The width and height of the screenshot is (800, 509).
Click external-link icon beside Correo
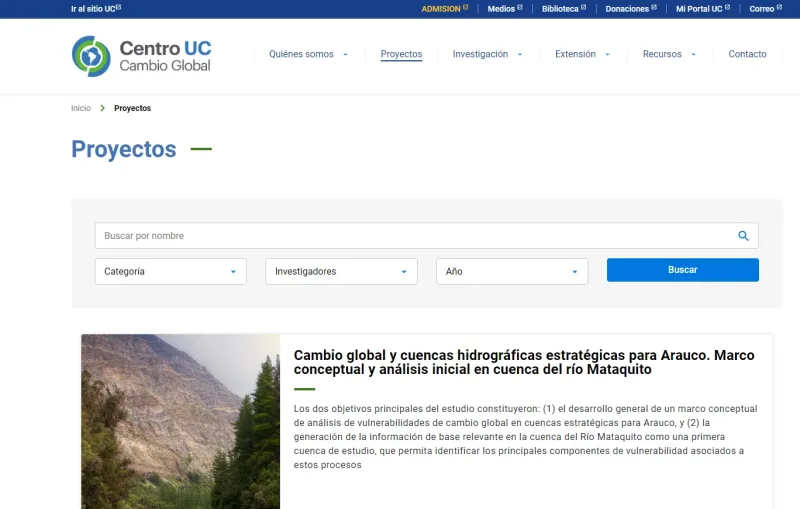pyautogui.click(x=780, y=7)
